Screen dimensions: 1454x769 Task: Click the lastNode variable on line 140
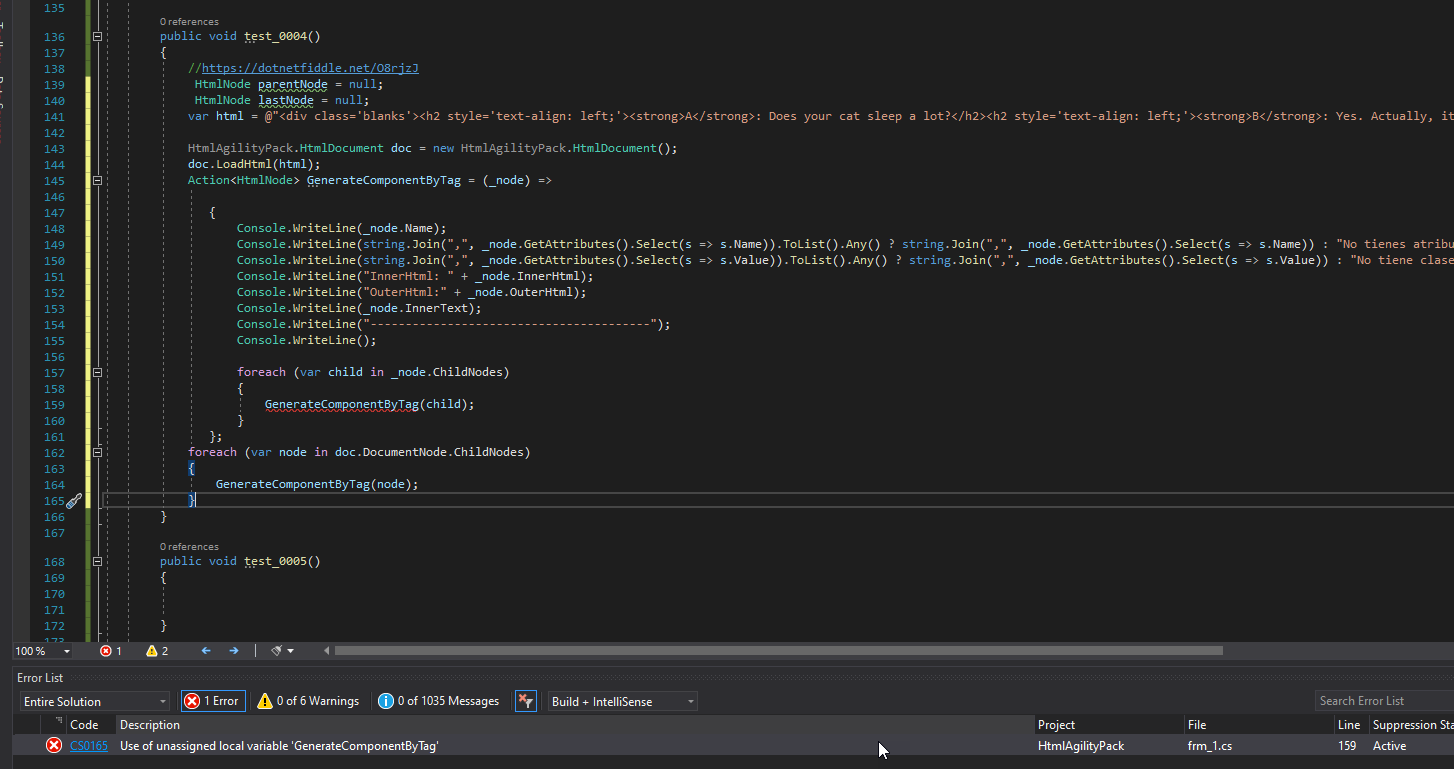(286, 101)
